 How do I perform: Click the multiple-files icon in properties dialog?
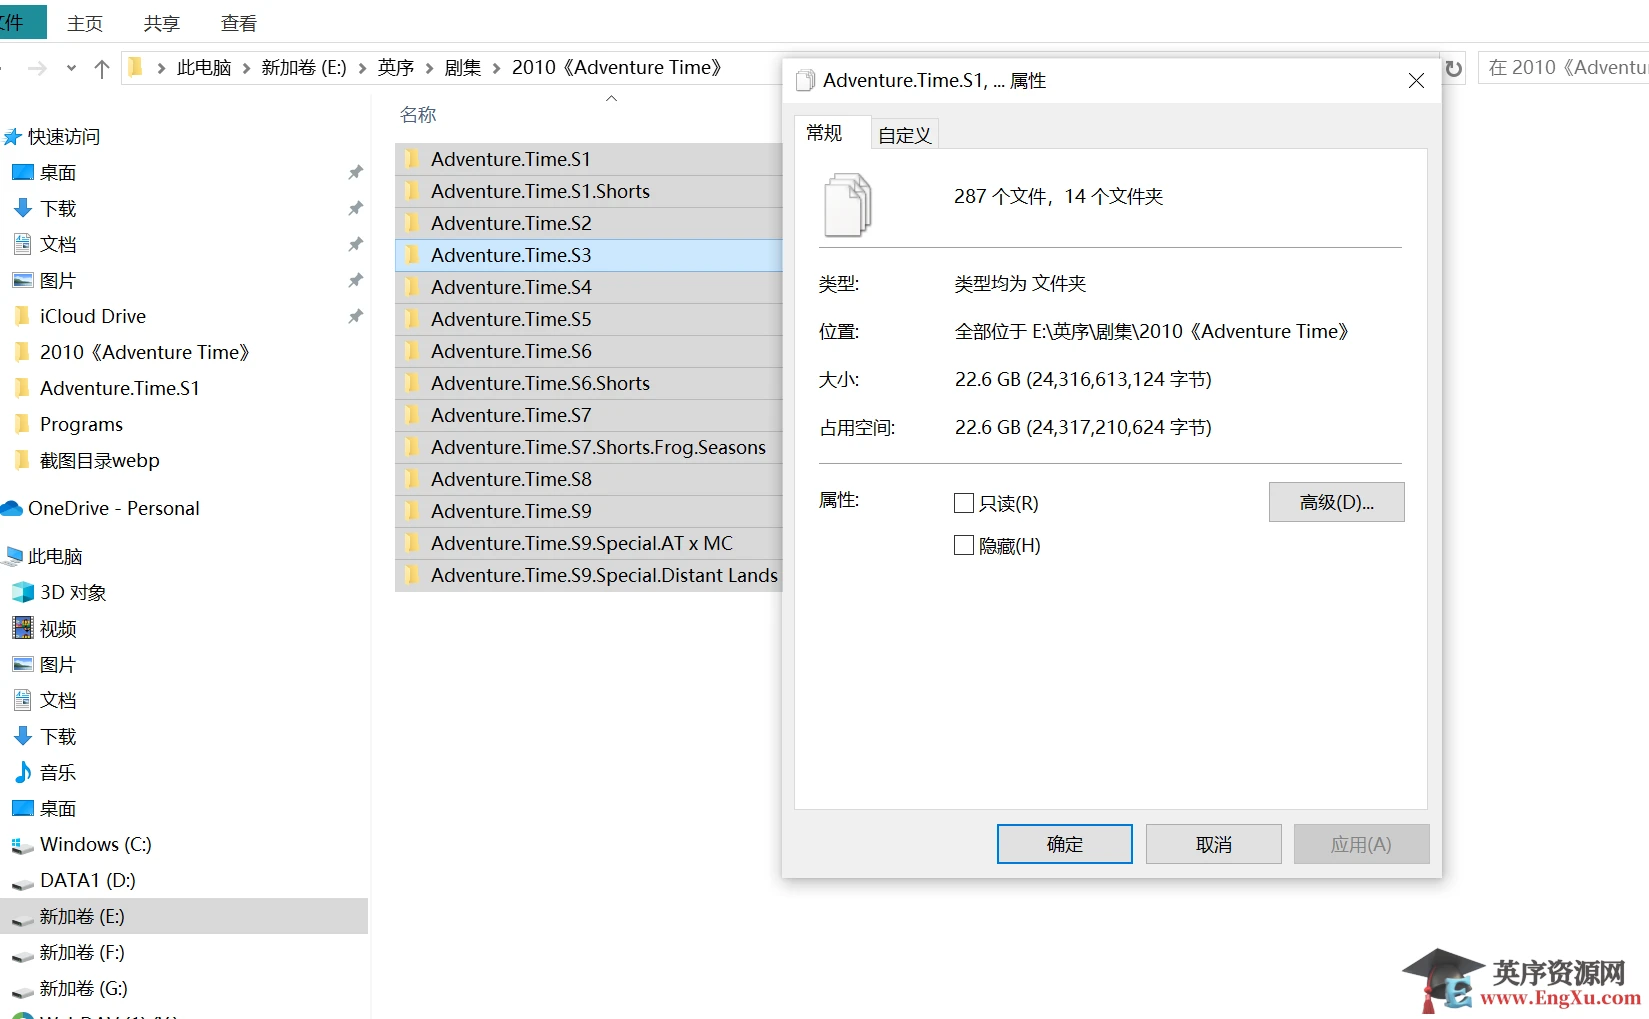(x=848, y=204)
